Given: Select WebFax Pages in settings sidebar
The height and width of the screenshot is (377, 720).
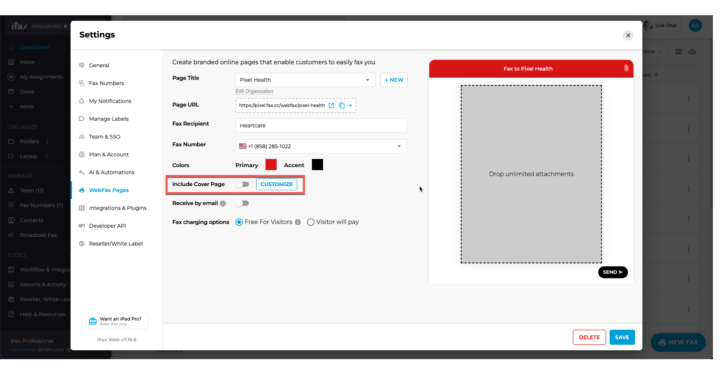Looking at the screenshot, I should click(x=108, y=190).
